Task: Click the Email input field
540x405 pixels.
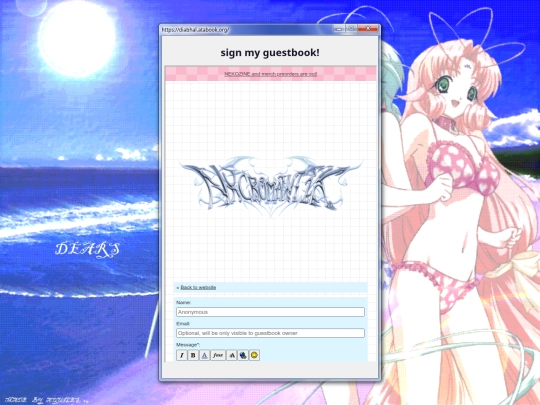Action: click(x=270, y=333)
